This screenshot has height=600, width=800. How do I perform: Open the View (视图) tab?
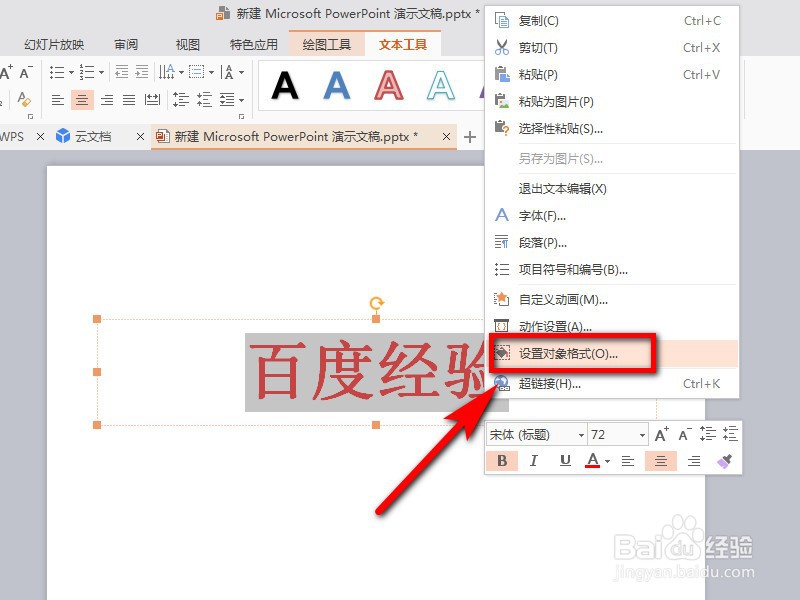(x=188, y=45)
